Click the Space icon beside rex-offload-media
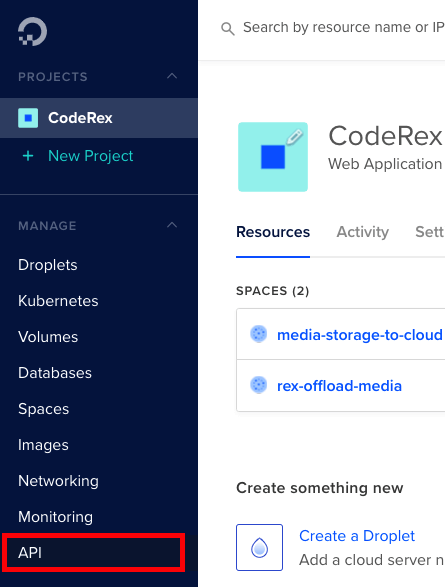 tap(258, 385)
